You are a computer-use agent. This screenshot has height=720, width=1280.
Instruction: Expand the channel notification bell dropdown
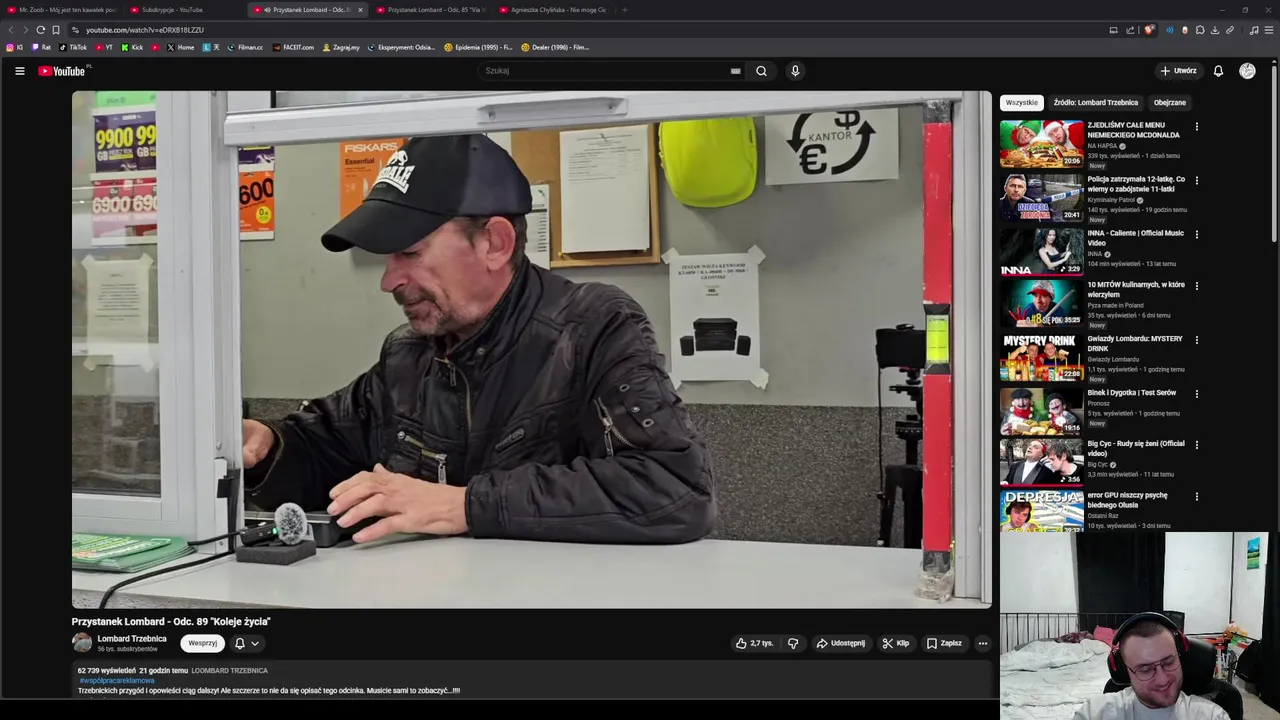point(247,643)
